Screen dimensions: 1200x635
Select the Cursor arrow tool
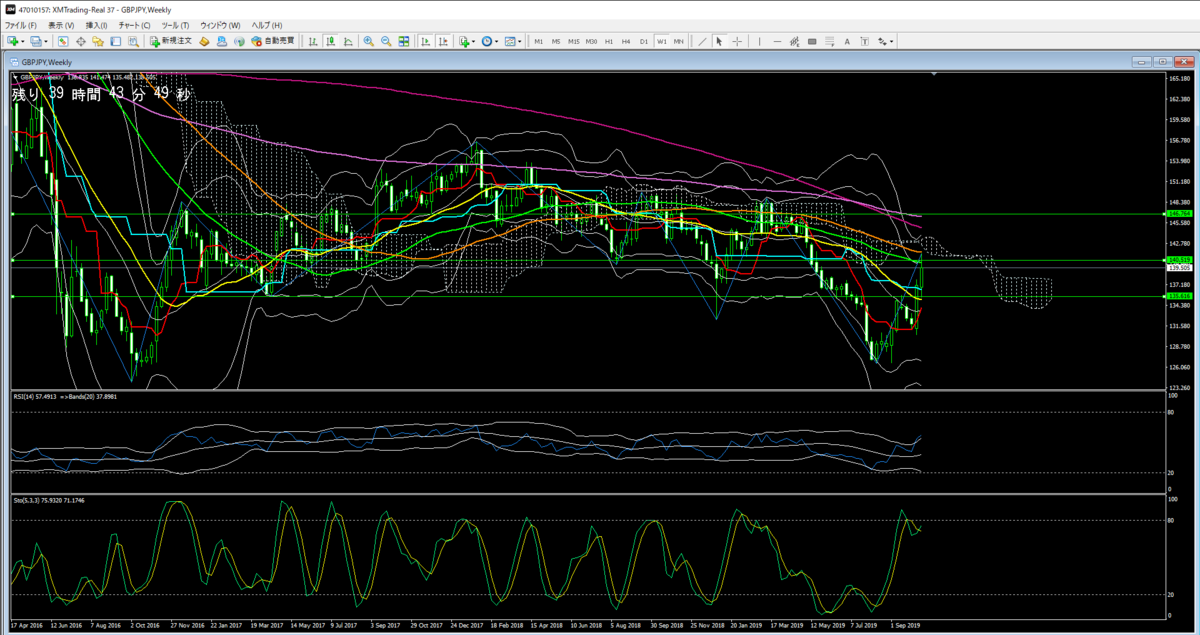[719, 41]
